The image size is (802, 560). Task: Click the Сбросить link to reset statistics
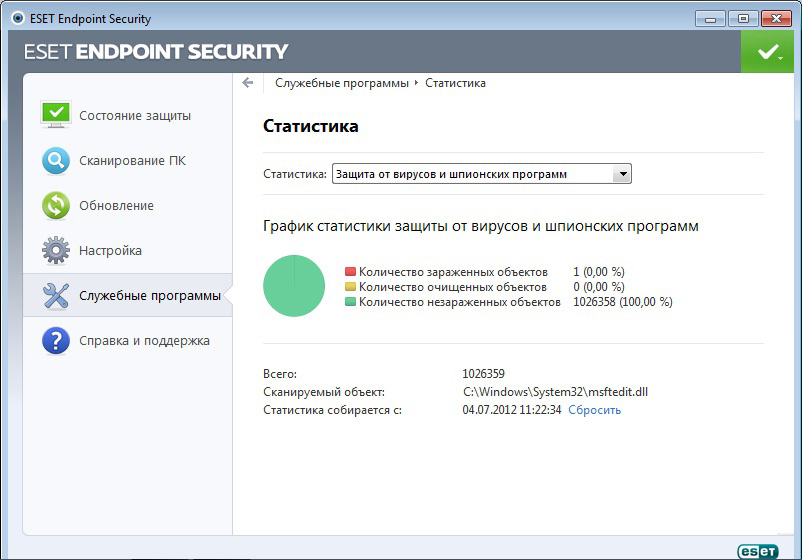coord(594,410)
